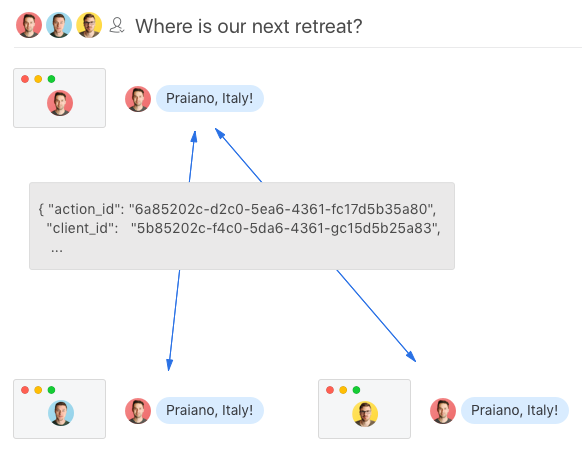This screenshot has width=582, height=451.
Task: Click the avatar beside the top message bubble
Action: coord(138,99)
